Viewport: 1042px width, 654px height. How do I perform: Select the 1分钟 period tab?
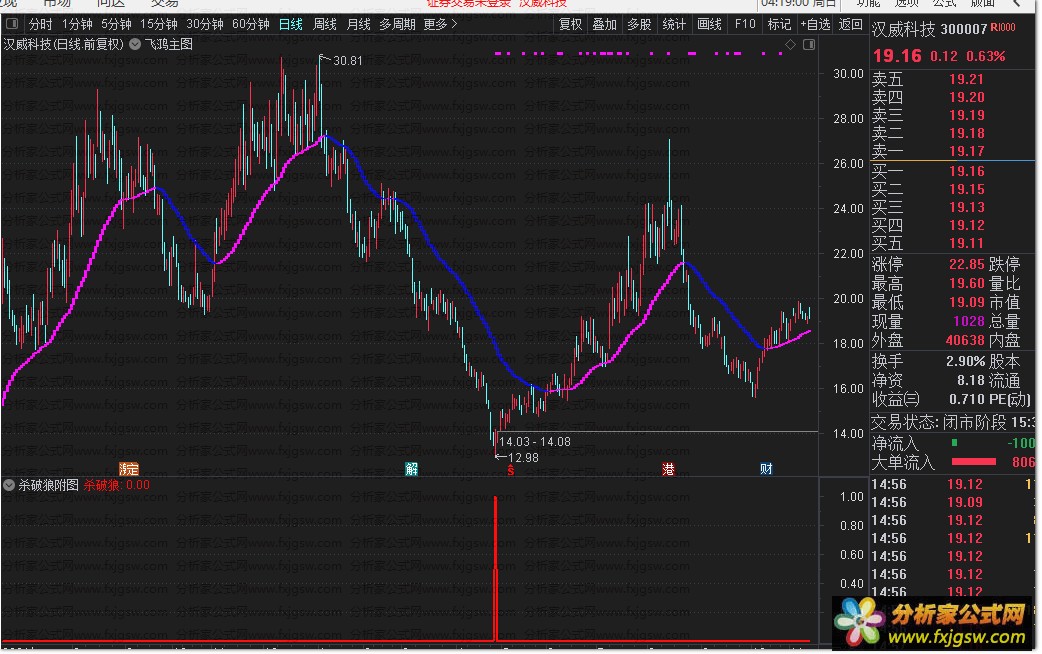pyautogui.click(x=77, y=25)
